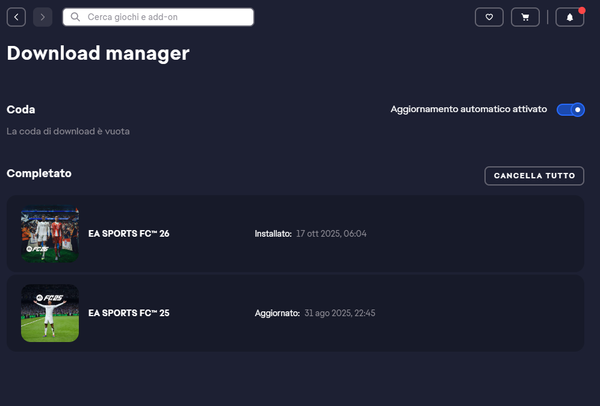Focus the "Cerca giochi e add-on" search field
The height and width of the screenshot is (406, 600).
pos(165,17)
